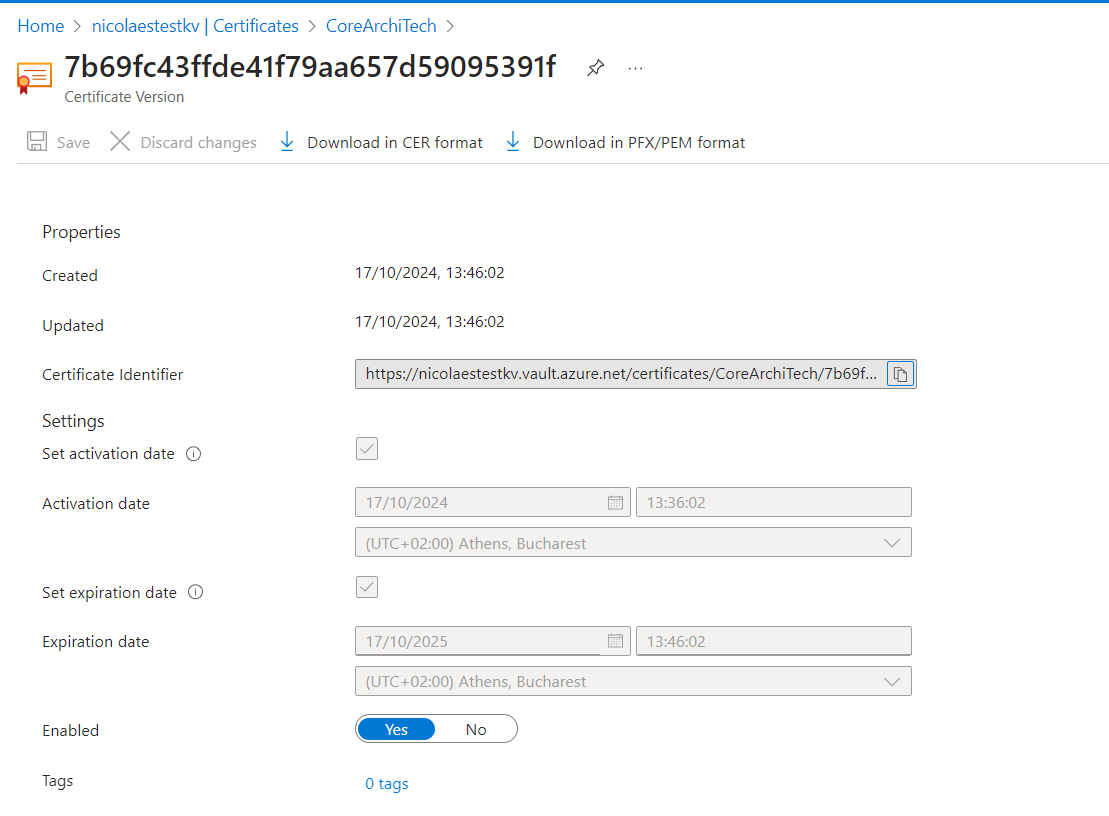Open the 0 tags link
Screen dimensions: 1109x816
coord(386,783)
